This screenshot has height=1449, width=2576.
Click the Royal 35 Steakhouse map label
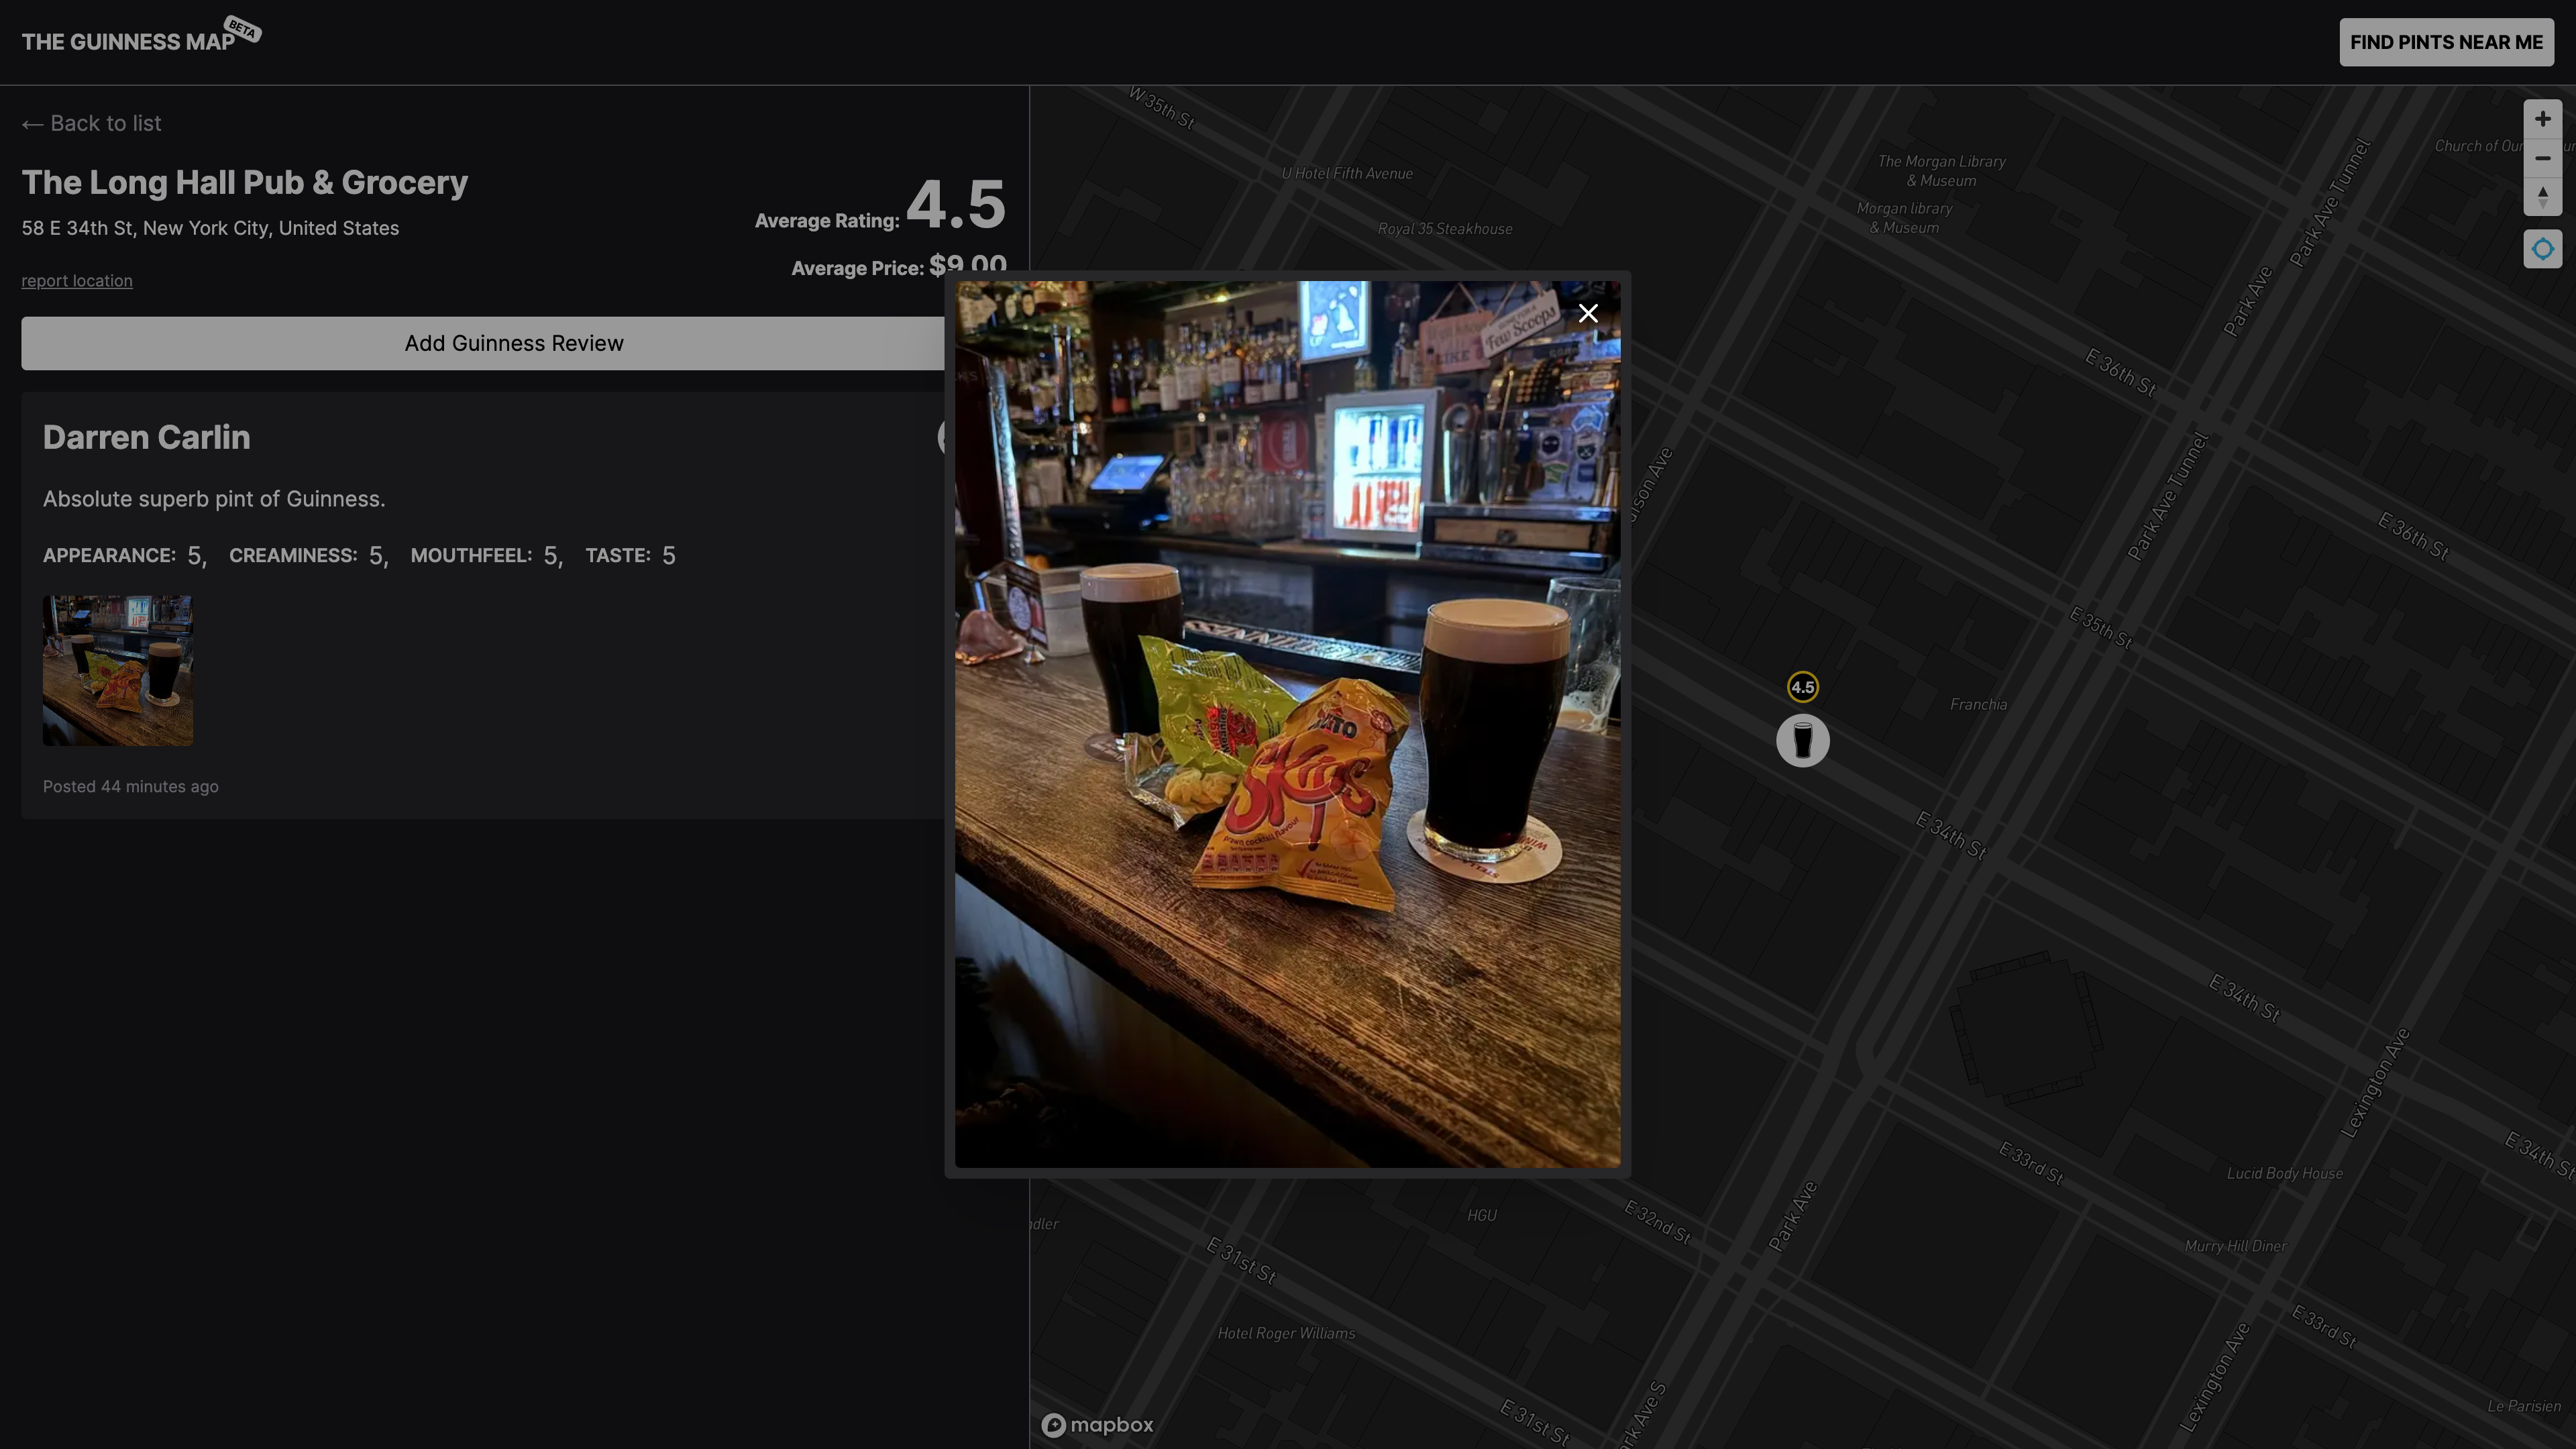1445,229
